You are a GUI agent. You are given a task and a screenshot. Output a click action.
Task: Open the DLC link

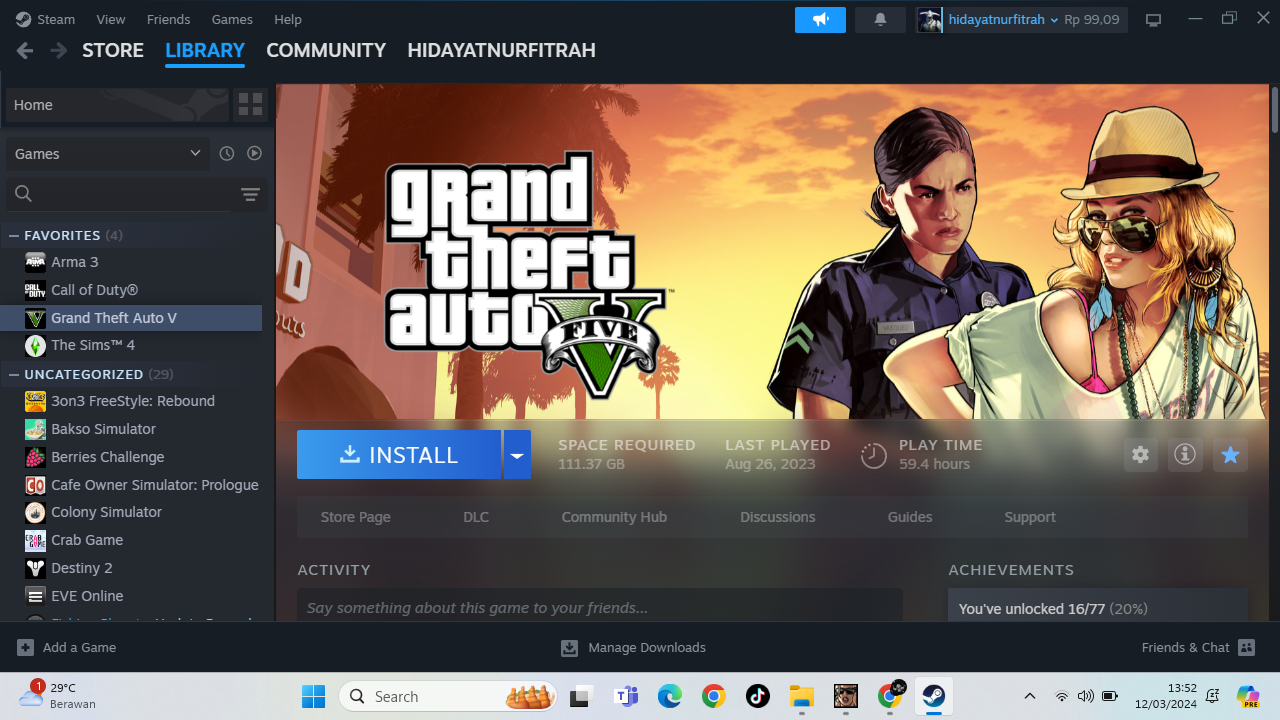tap(476, 517)
